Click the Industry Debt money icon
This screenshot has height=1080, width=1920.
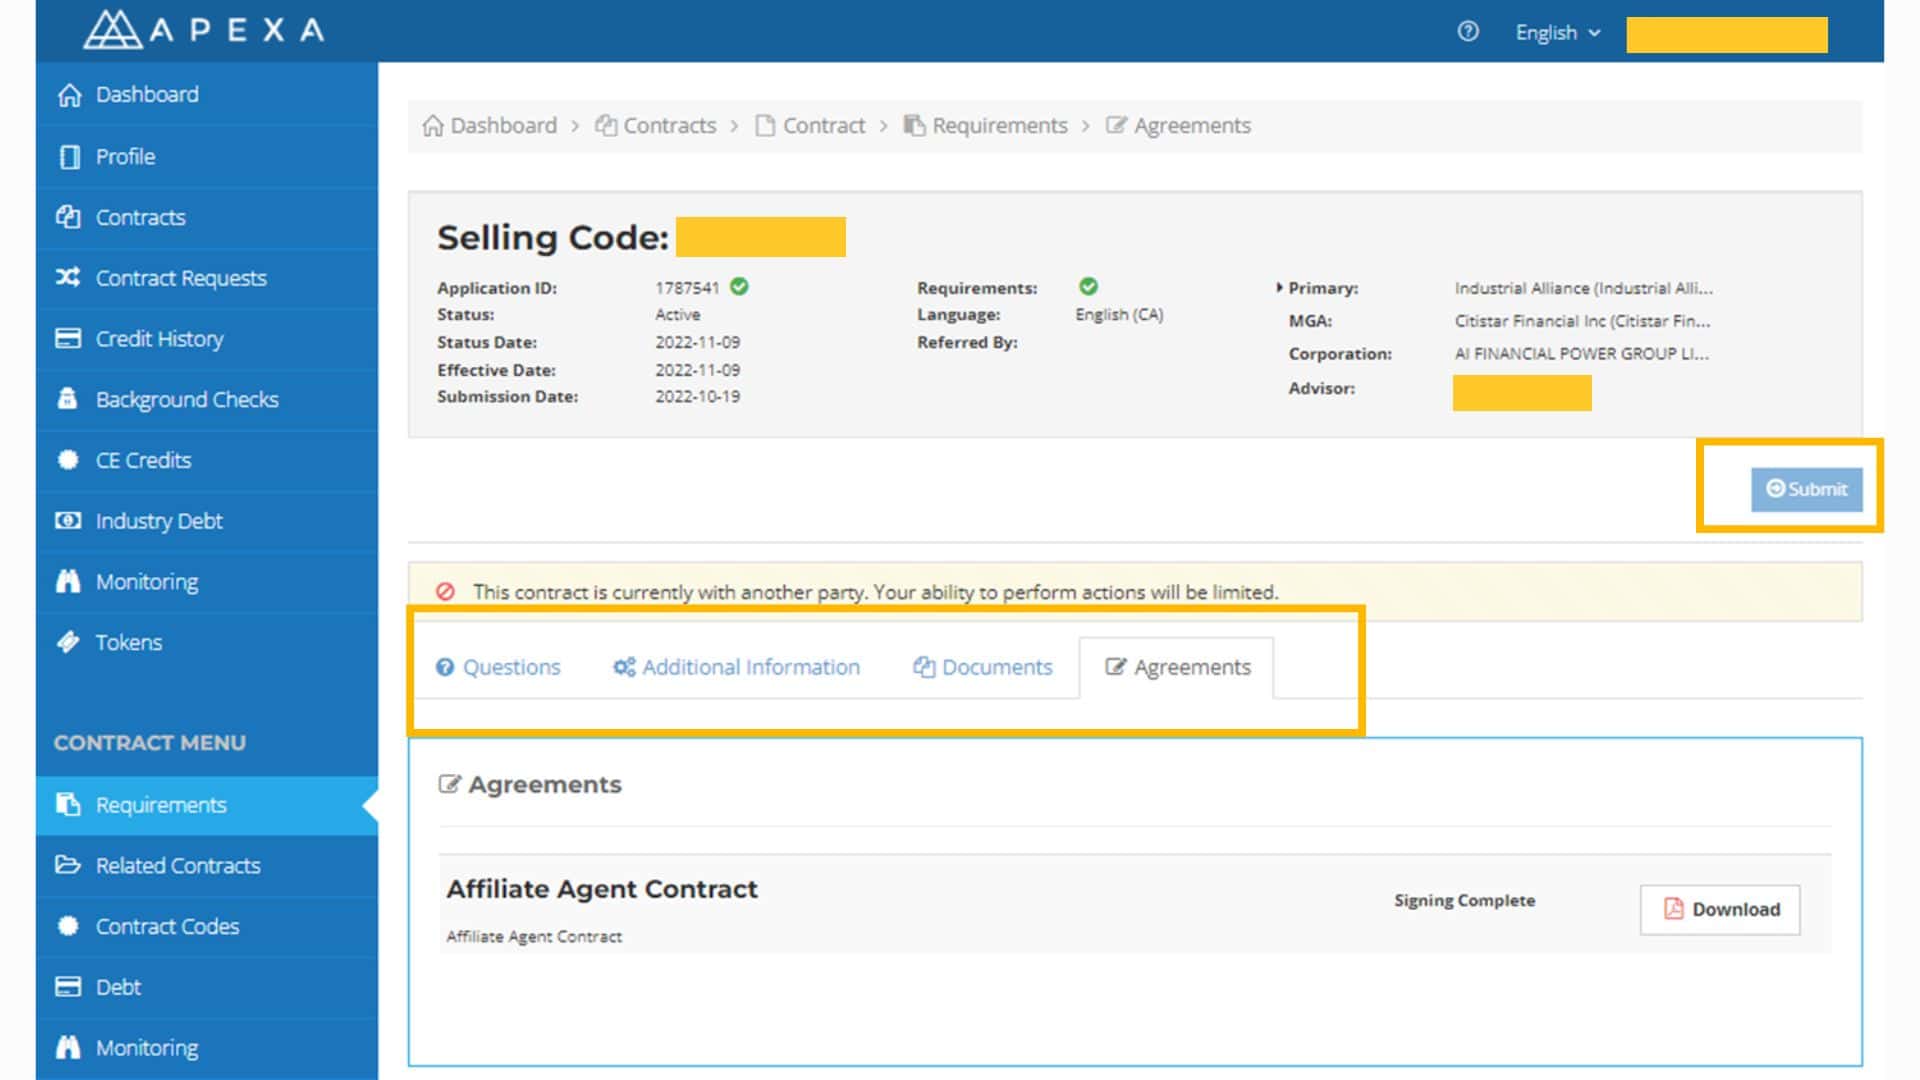[68, 520]
